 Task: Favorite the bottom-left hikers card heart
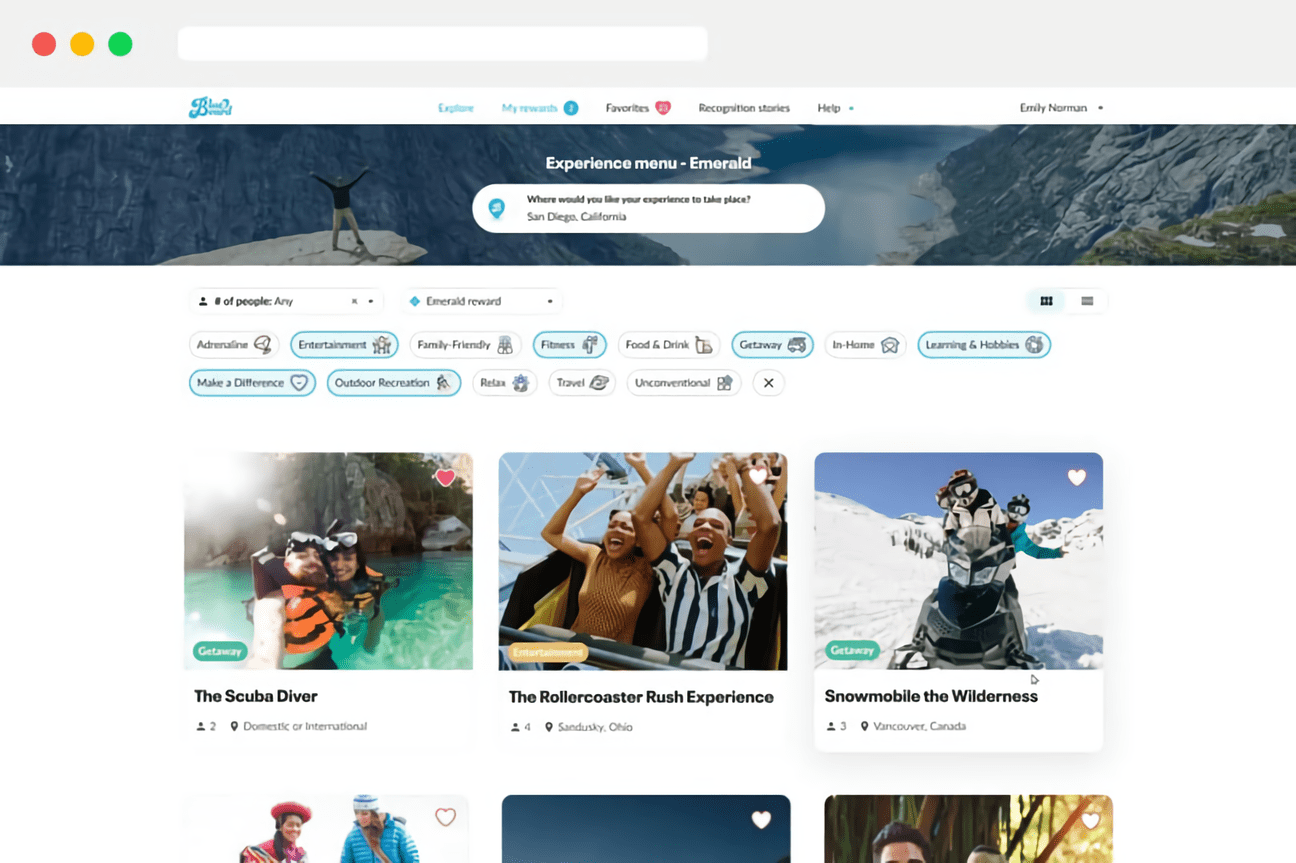(445, 817)
